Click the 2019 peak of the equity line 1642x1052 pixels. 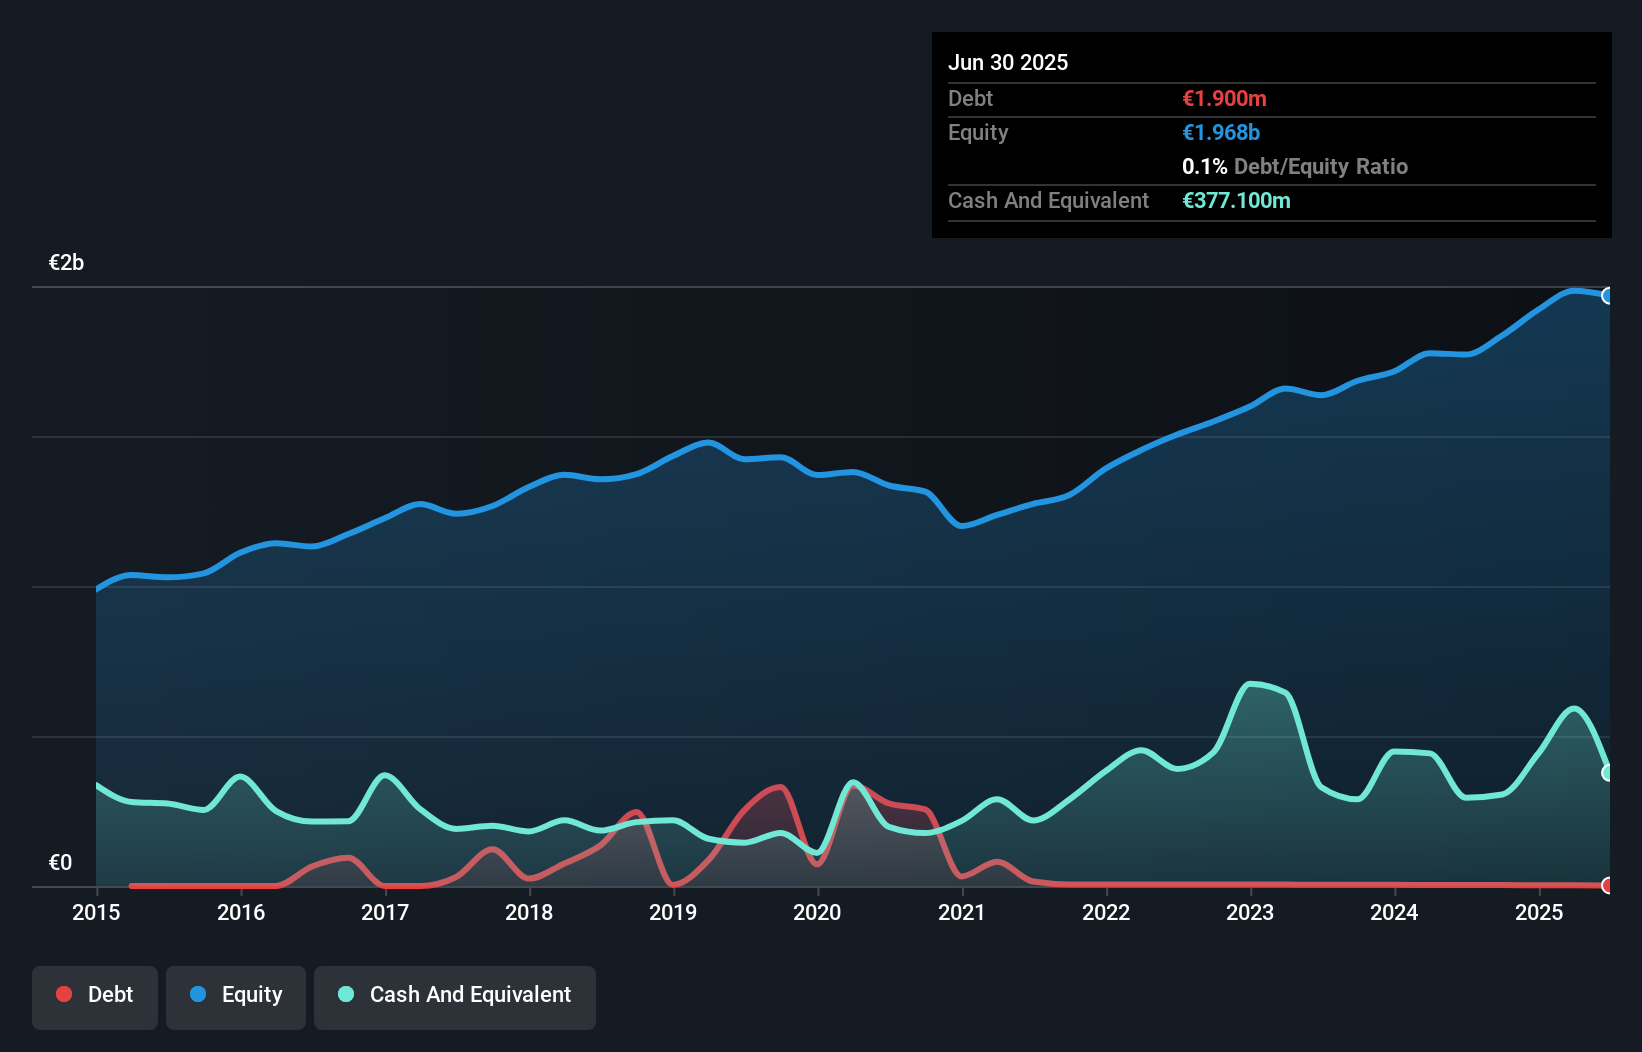tap(707, 441)
